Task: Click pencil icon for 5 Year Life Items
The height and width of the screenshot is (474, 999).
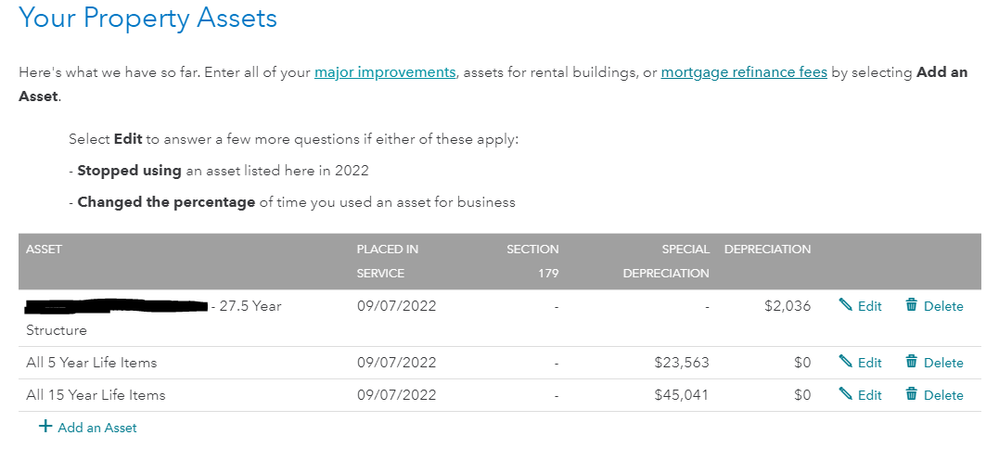Action: point(845,362)
